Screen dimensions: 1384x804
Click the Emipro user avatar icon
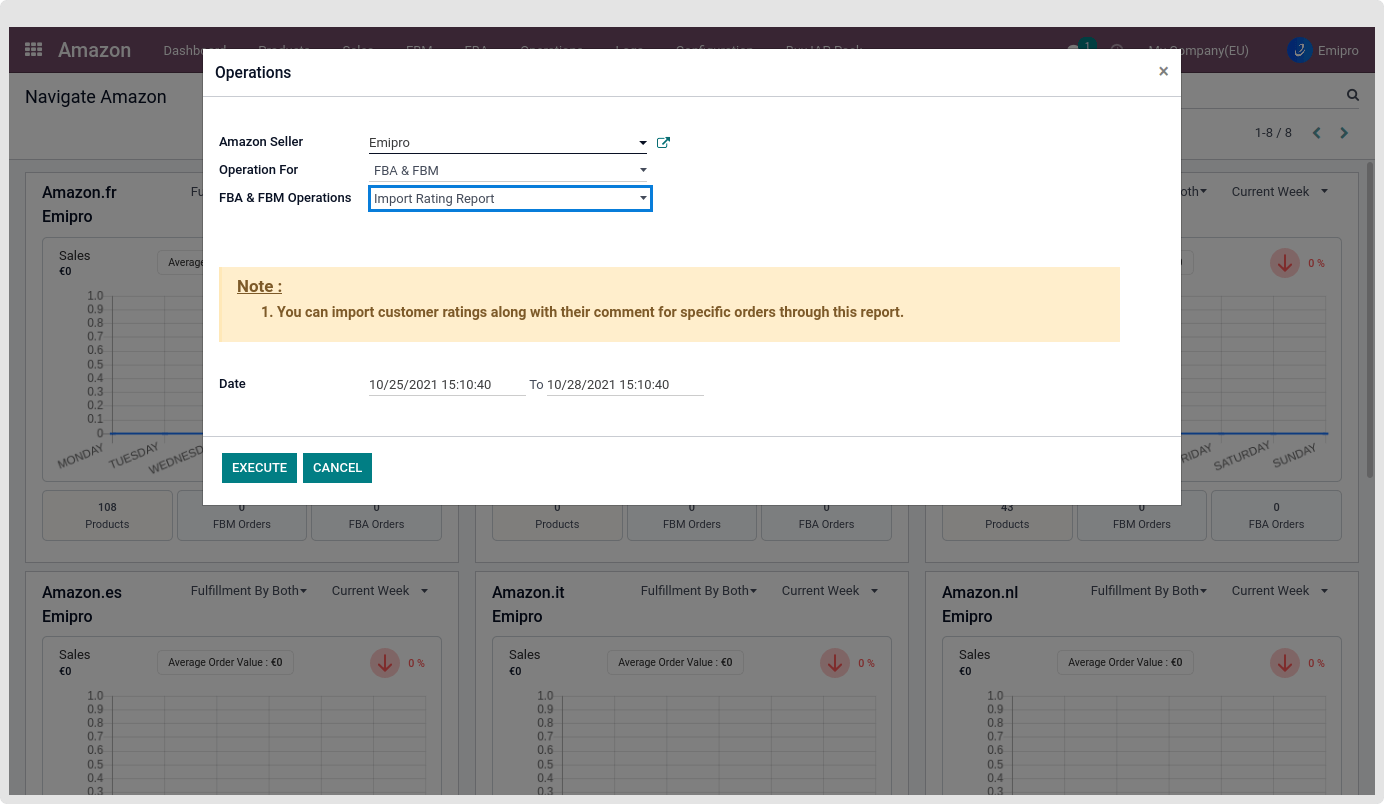(1300, 50)
